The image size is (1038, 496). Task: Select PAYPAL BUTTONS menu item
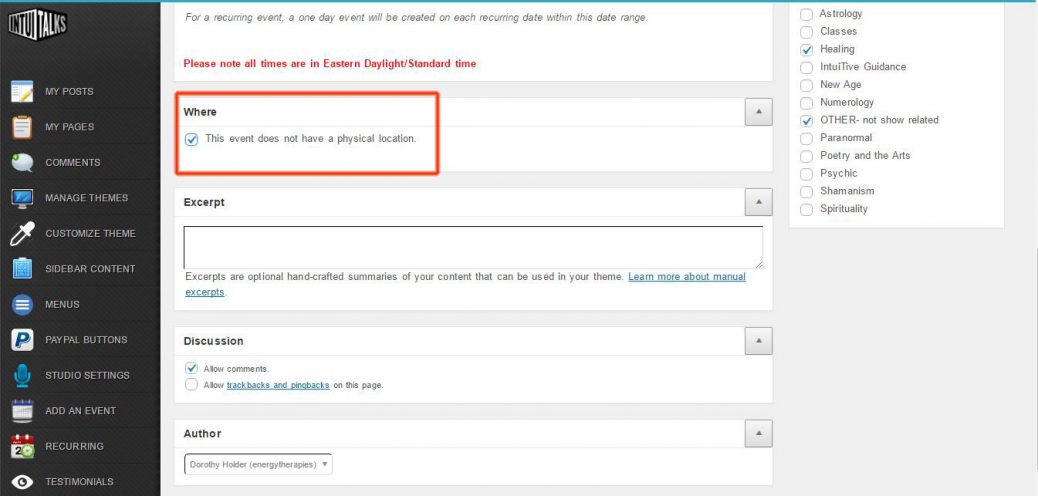pos(86,340)
